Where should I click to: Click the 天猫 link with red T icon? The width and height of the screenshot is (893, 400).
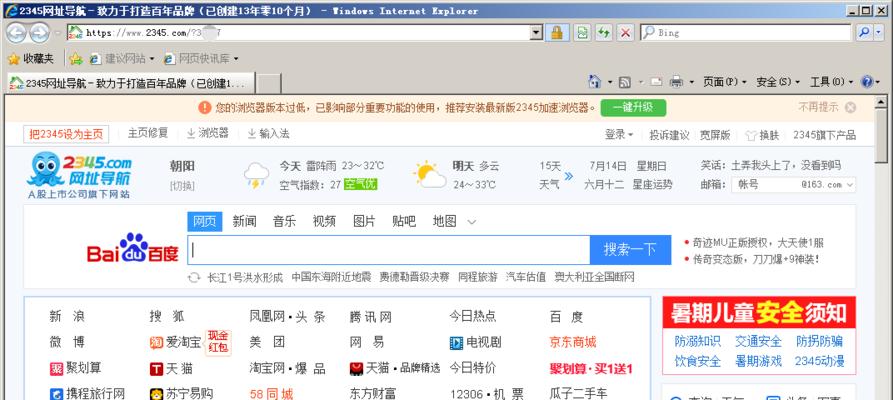[x=171, y=369]
